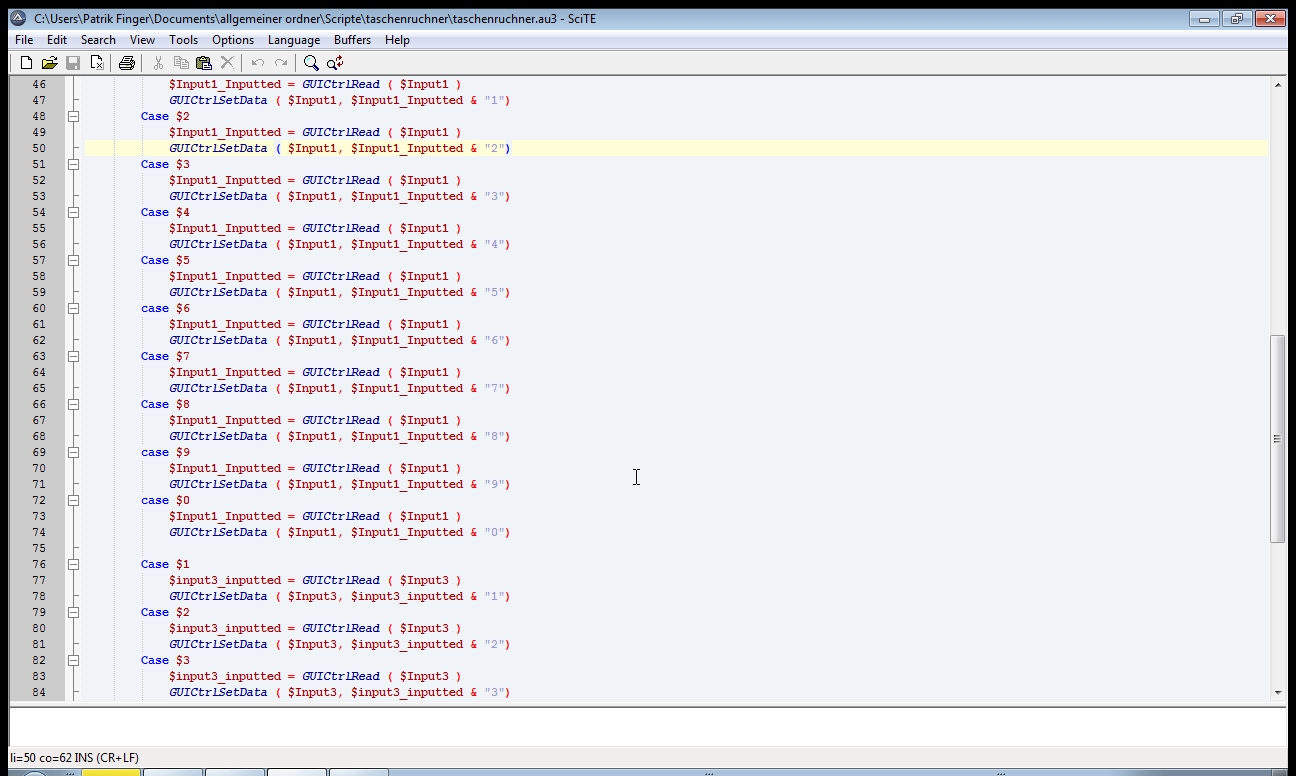Toggle the fold marker at line 76
Screen dimensions: 1296x776
(x=73, y=564)
